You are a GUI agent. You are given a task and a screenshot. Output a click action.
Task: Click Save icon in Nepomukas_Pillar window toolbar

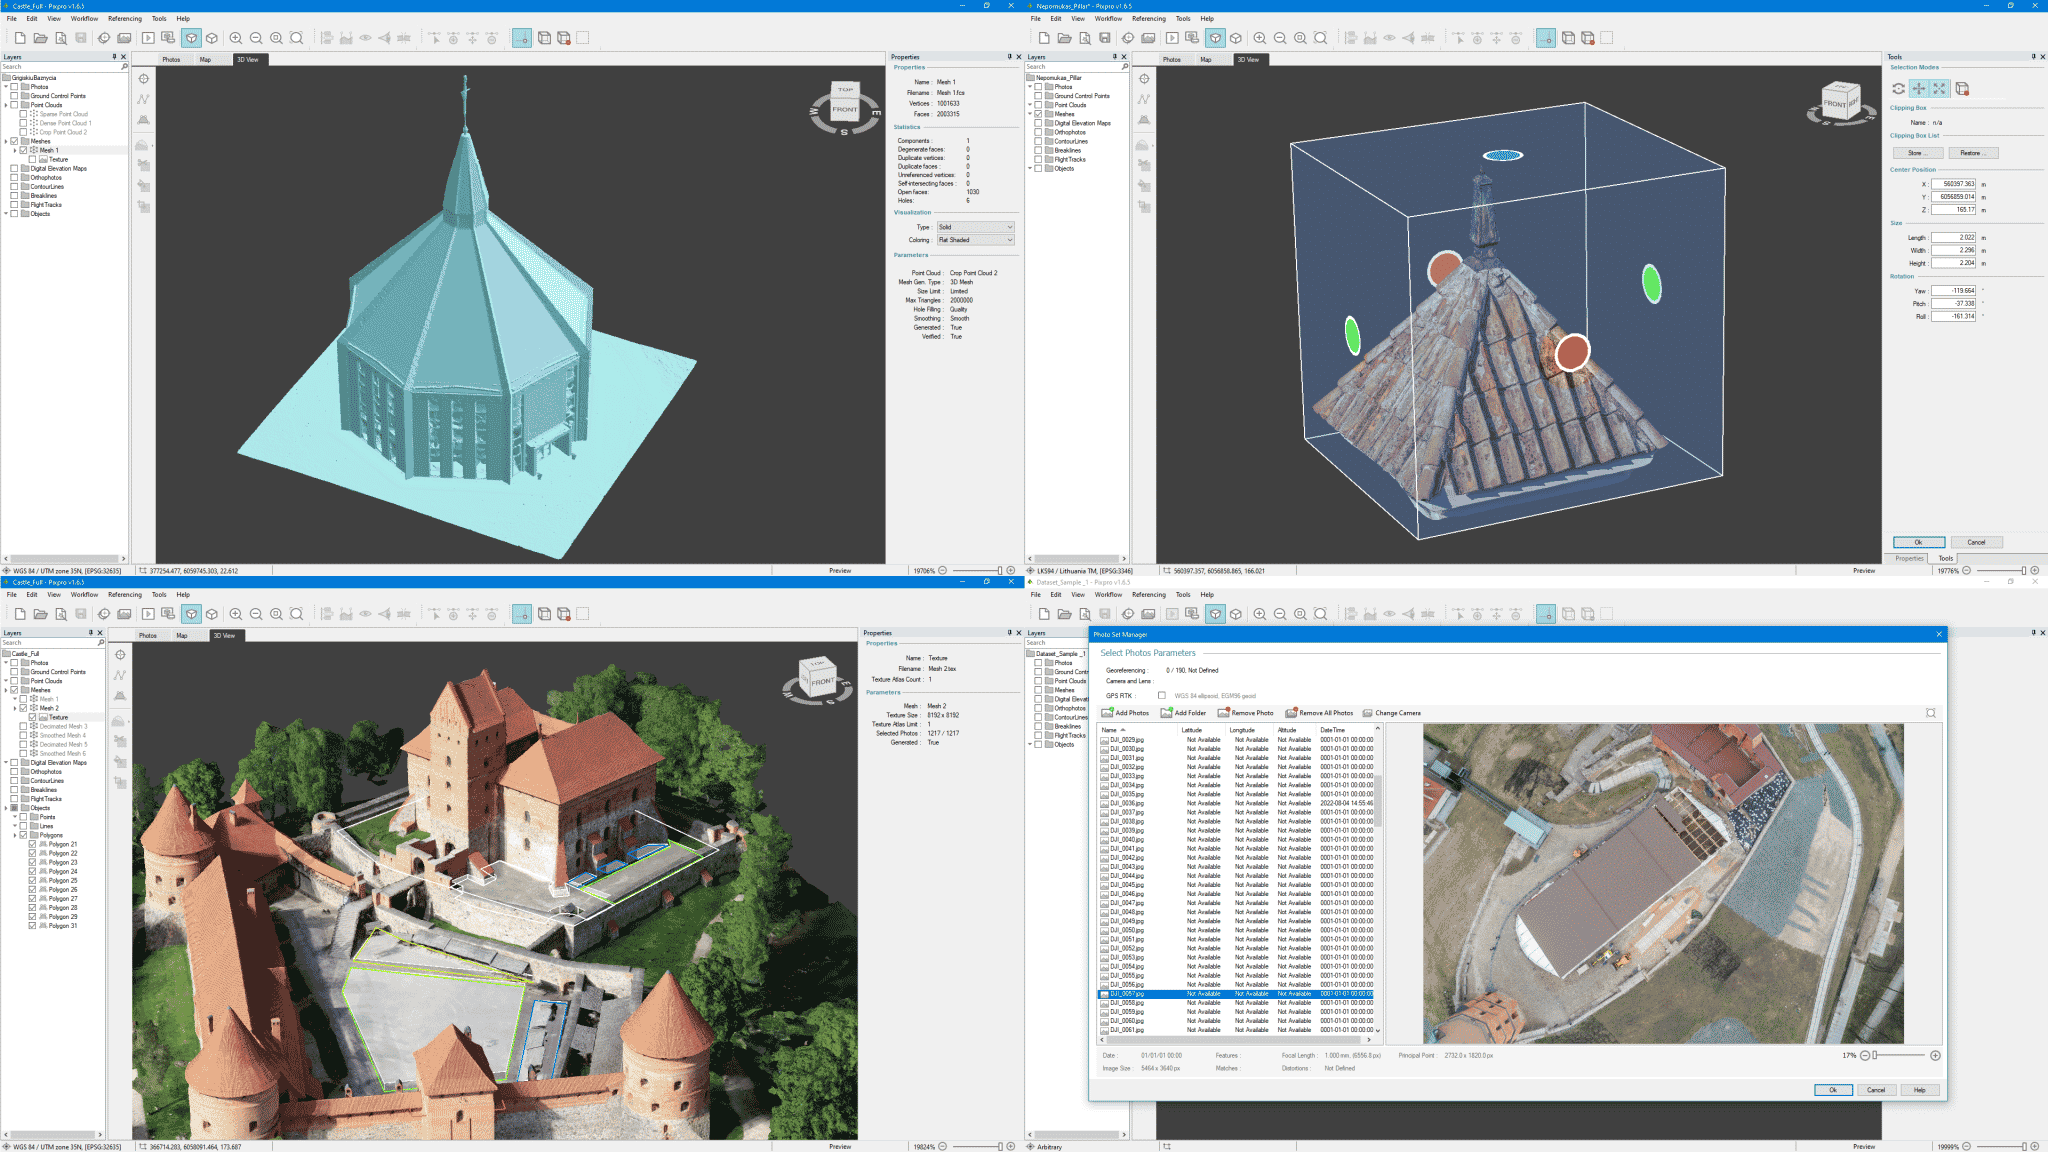[1105, 38]
